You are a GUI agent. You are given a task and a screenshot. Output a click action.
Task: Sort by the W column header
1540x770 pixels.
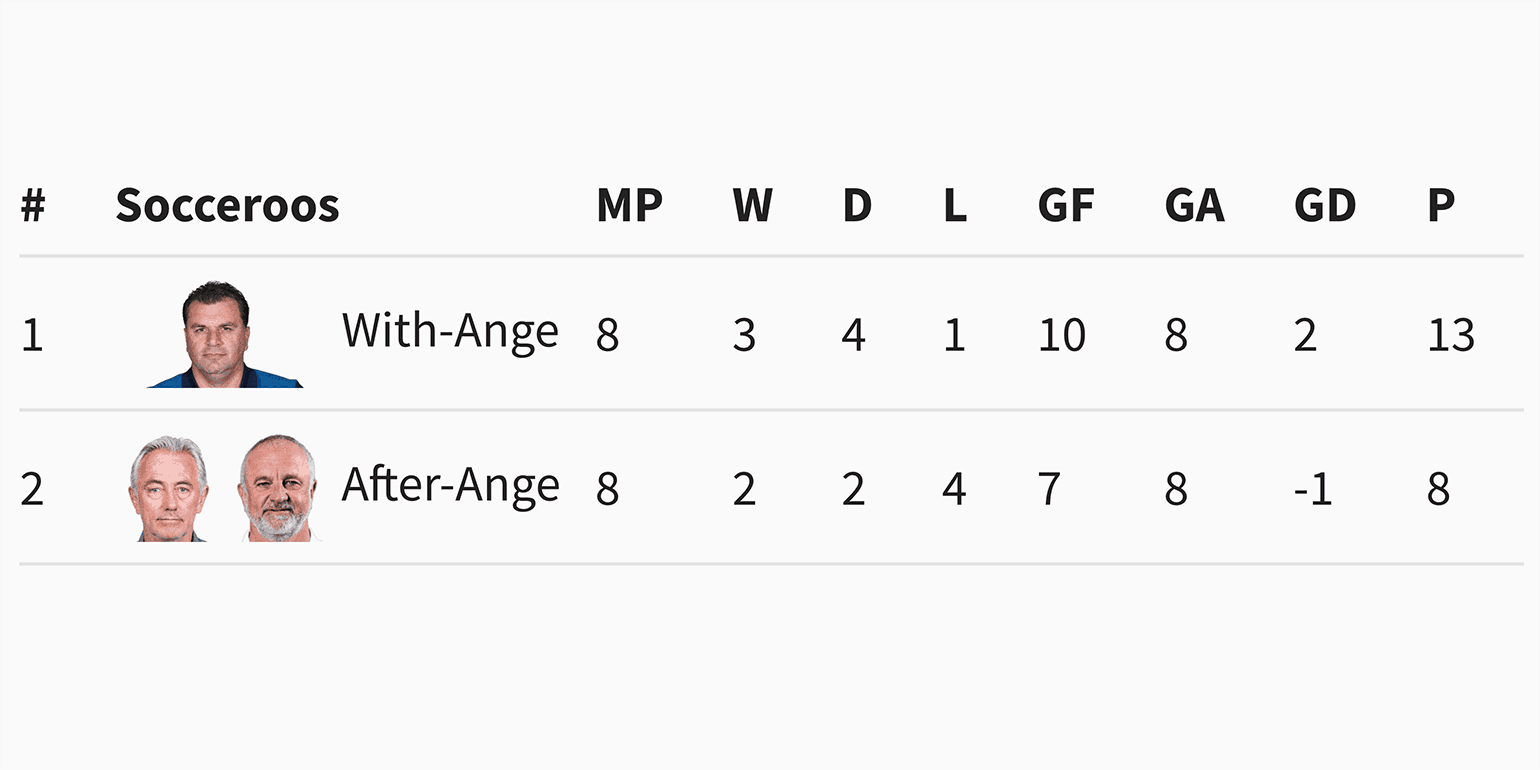point(752,205)
